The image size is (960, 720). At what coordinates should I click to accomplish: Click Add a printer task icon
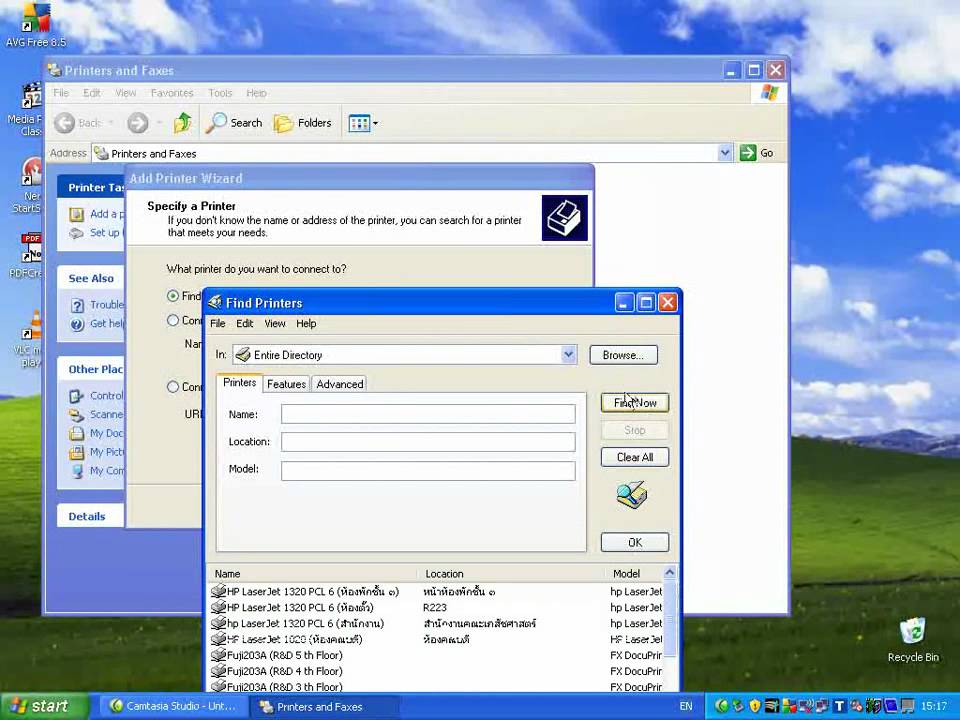[x=77, y=214]
